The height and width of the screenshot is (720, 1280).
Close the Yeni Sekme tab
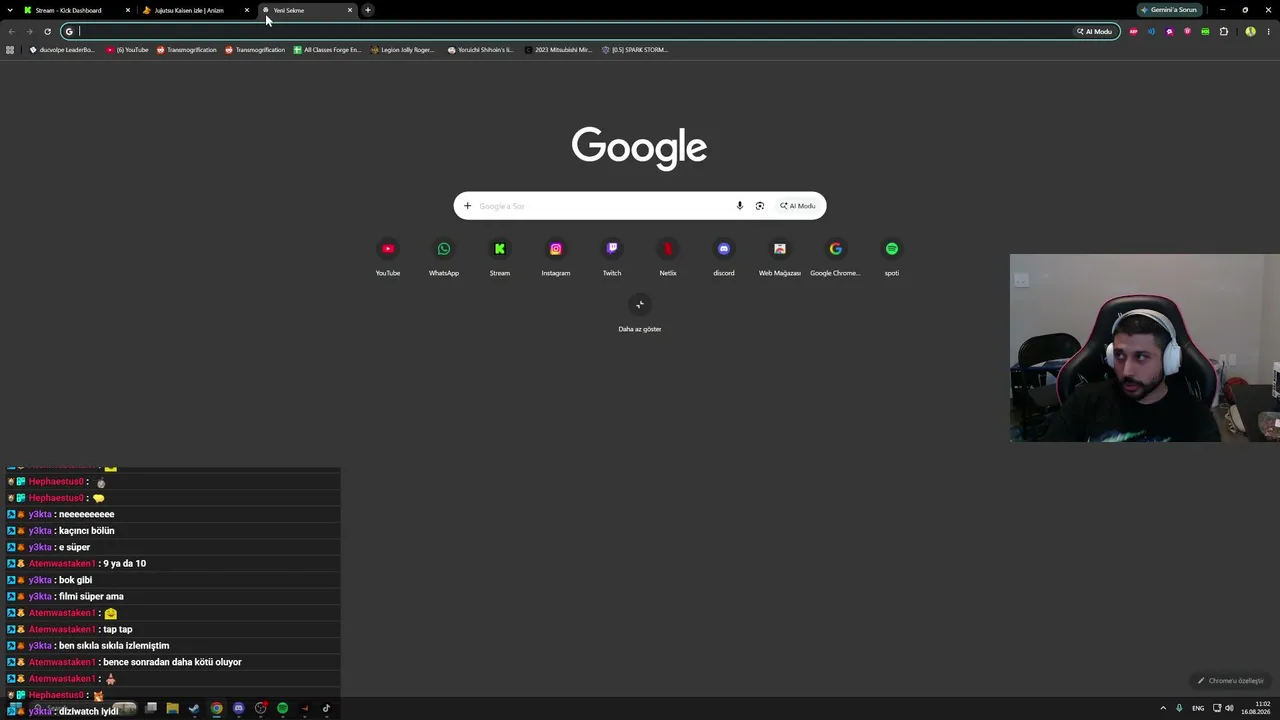click(x=350, y=10)
